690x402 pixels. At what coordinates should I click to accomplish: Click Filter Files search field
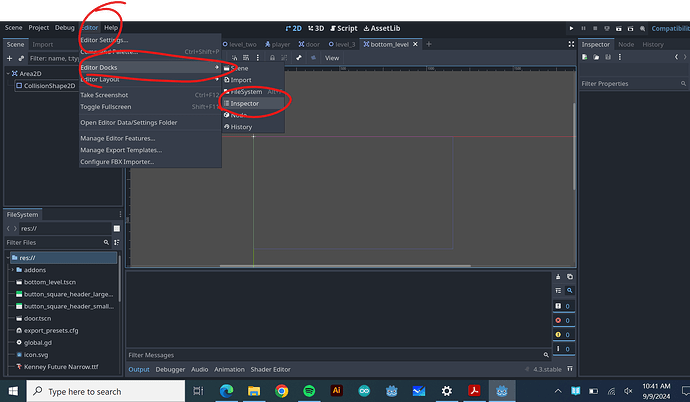tap(57, 242)
